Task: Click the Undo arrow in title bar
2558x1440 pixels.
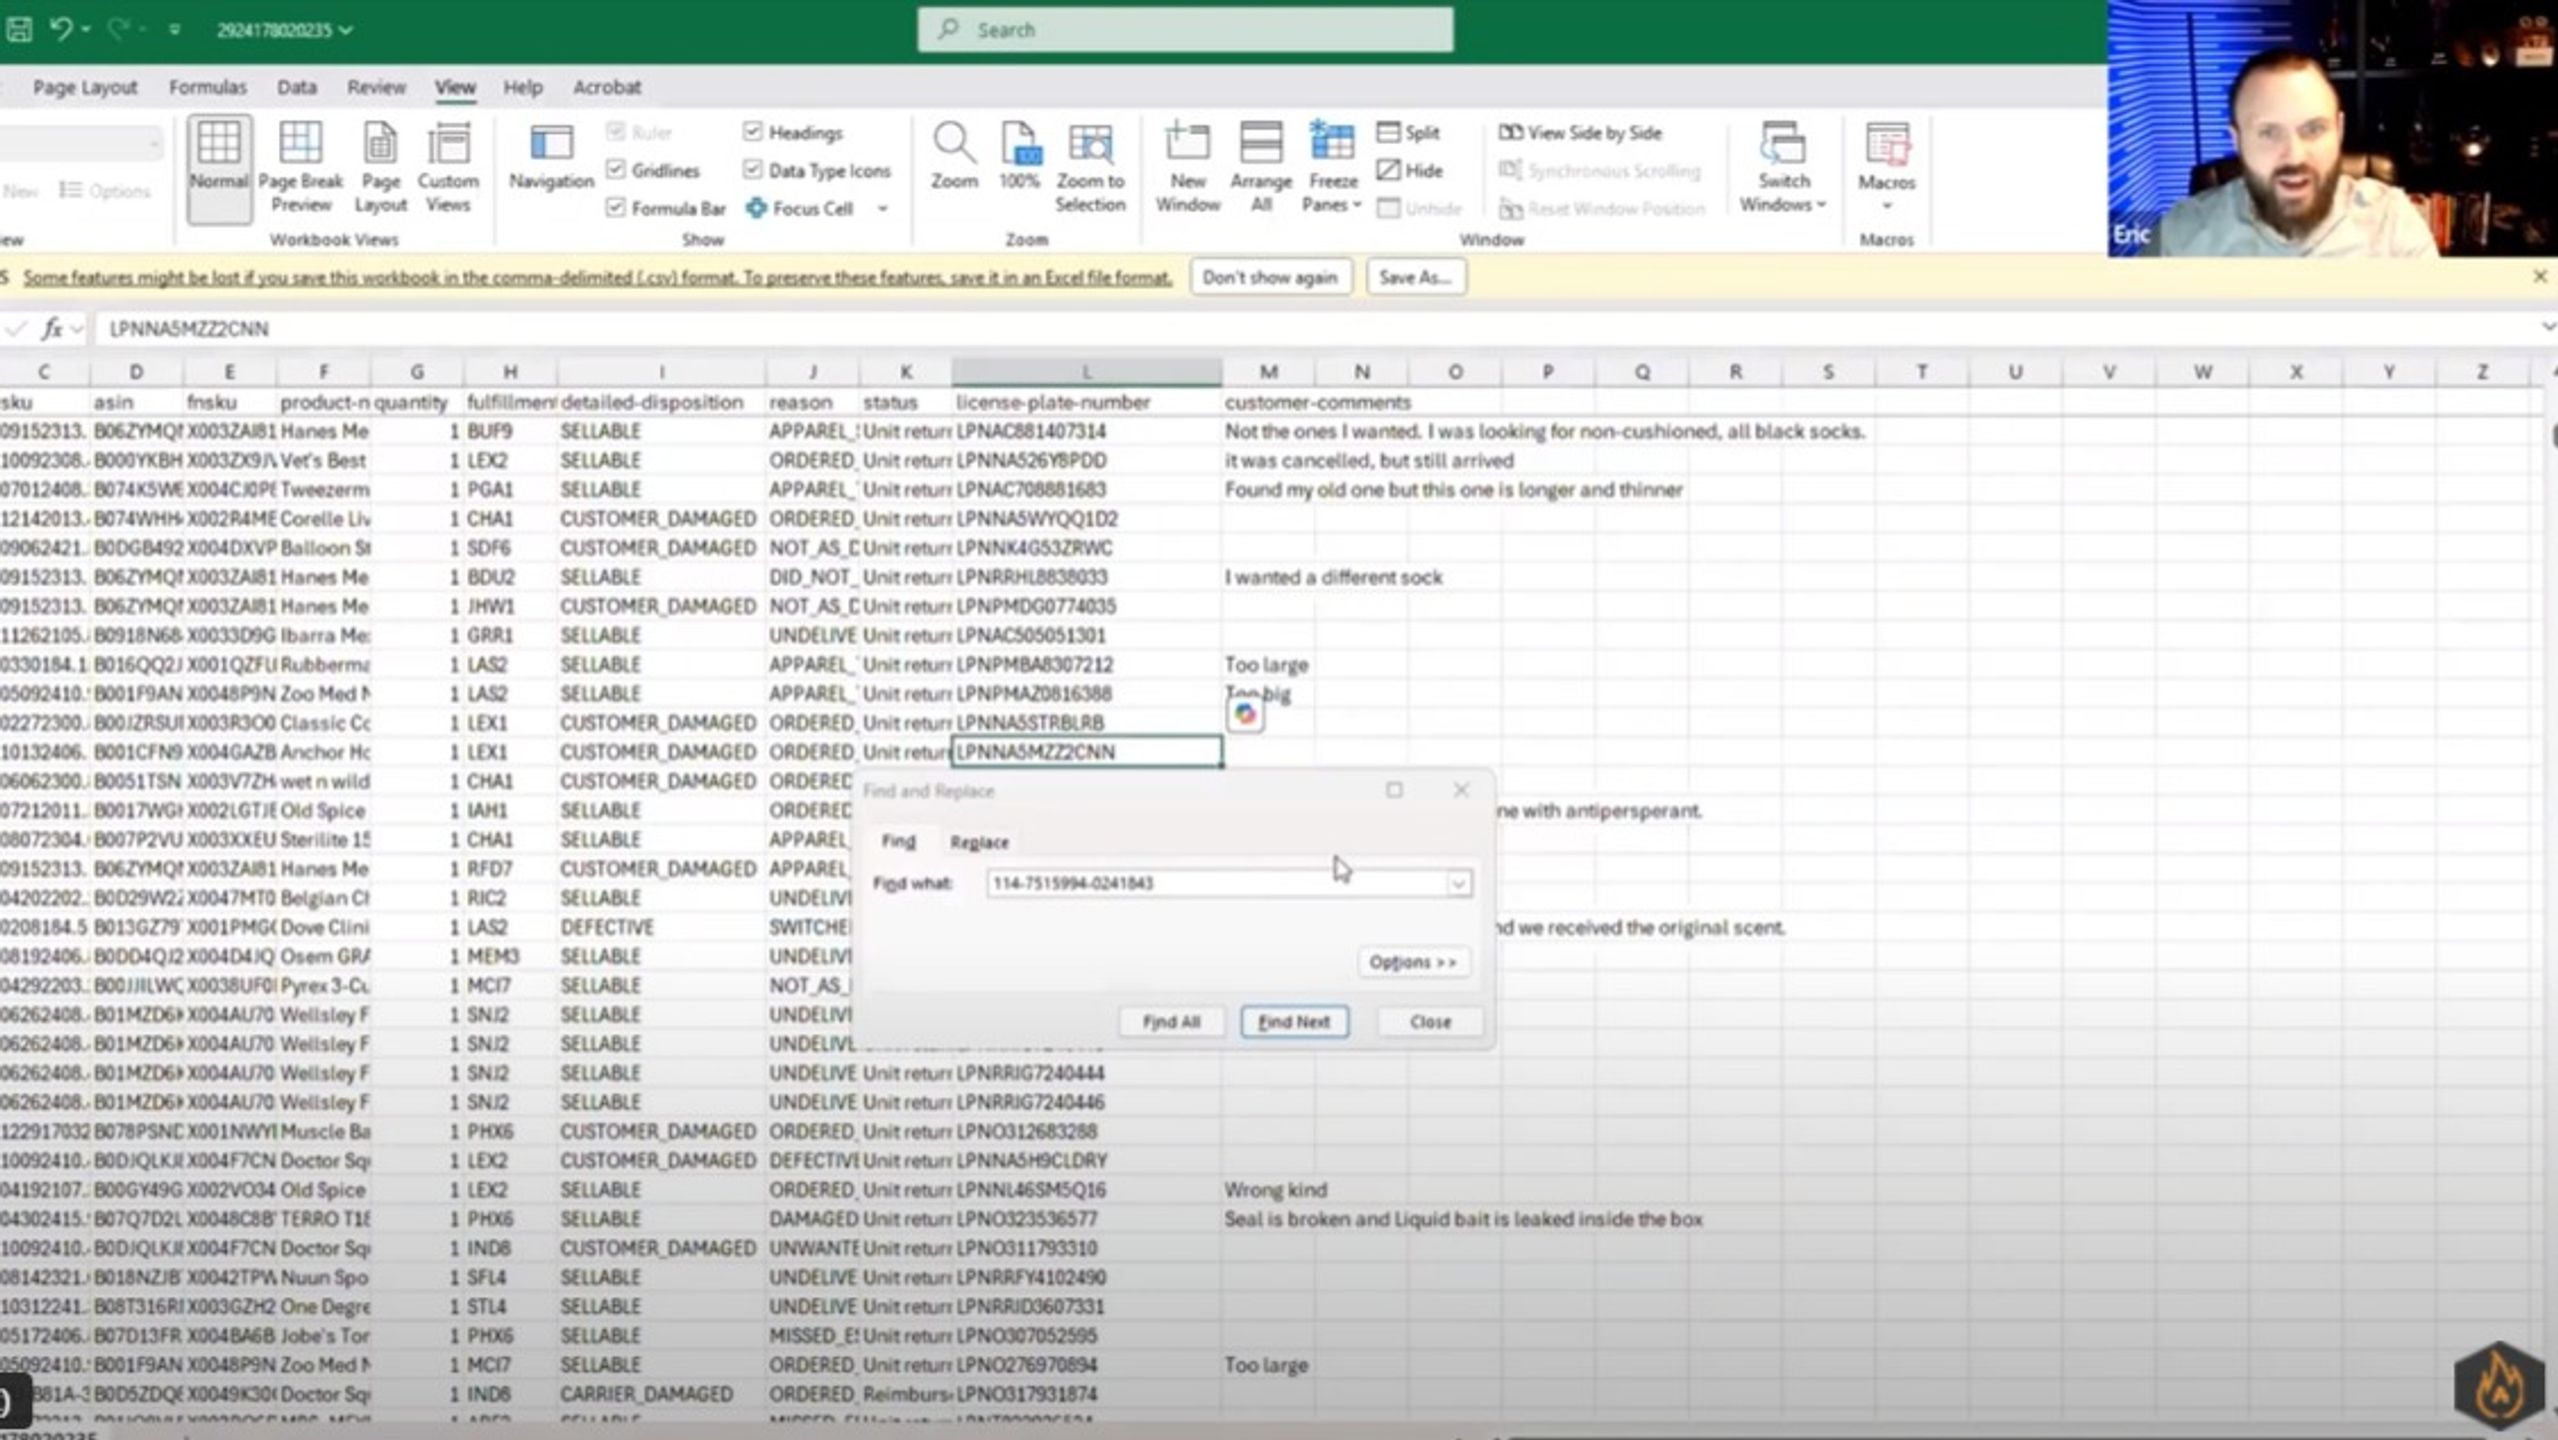Action: [61, 29]
